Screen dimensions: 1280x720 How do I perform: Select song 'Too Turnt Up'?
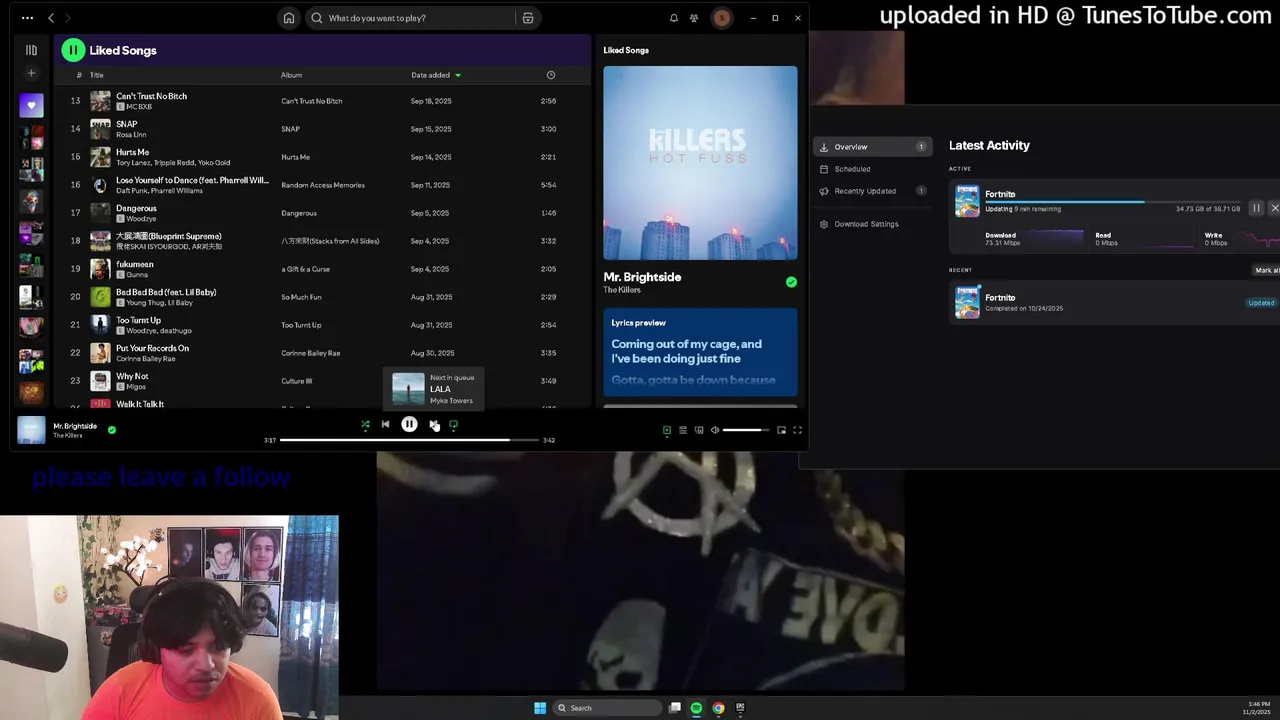tap(320, 325)
